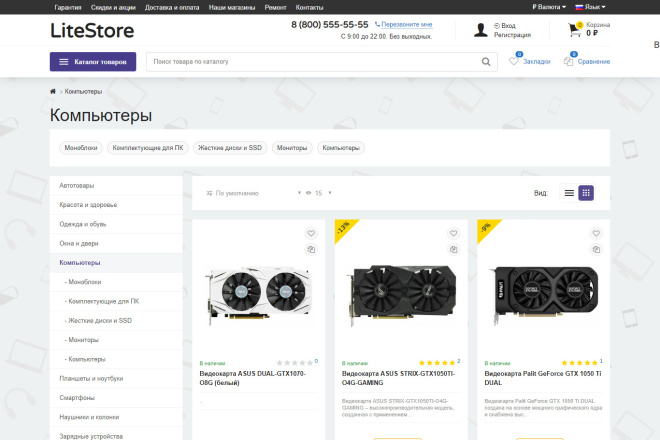Open Гарантия in the top menu
The height and width of the screenshot is (440, 660).
68,8
